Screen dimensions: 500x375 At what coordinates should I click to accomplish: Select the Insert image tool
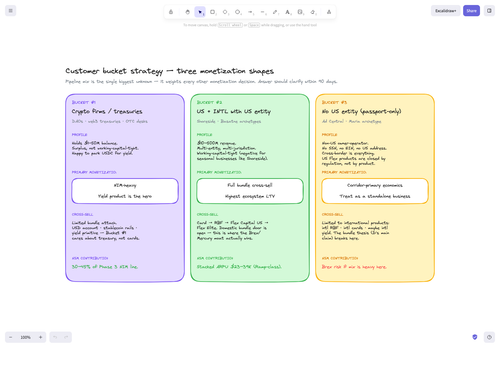(300, 12)
